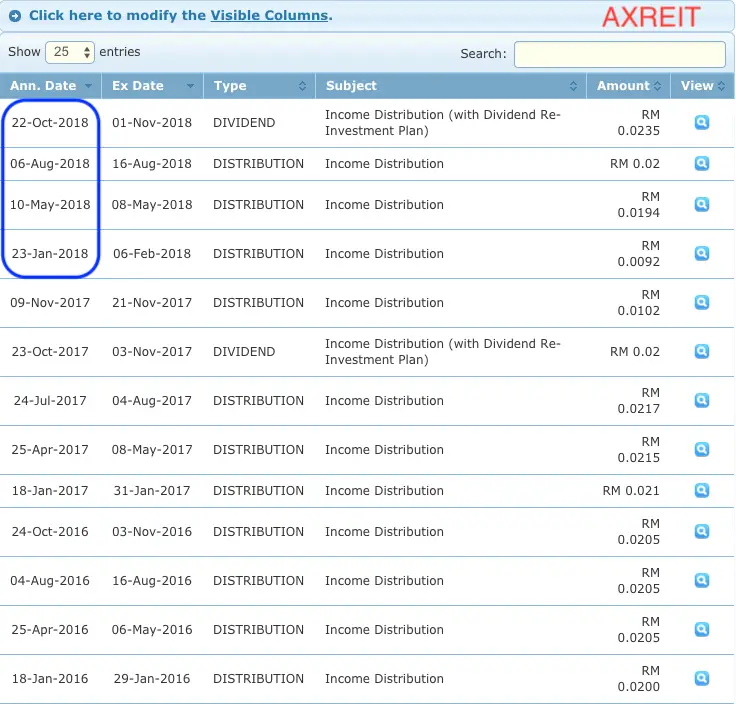Image resolution: width=736 pixels, height=704 pixels.
Task: Select announcement date 23-Oct-2017
Action: pos(50,352)
